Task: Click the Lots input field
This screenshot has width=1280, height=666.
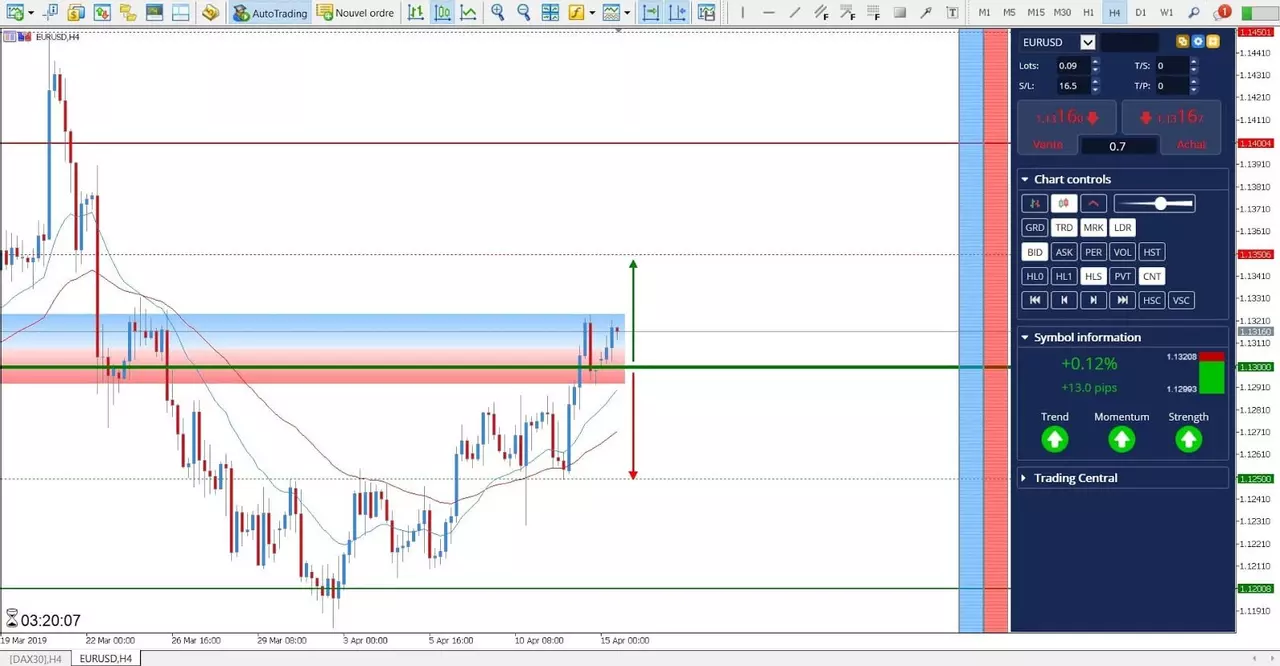Action: (x=1072, y=65)
